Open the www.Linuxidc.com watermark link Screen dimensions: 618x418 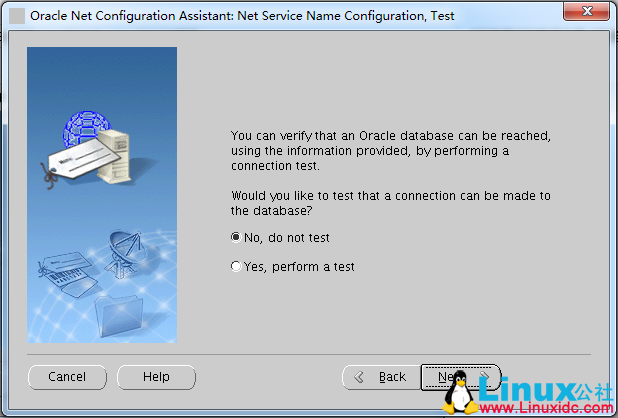pyautogui.click(x=545, y=408)
